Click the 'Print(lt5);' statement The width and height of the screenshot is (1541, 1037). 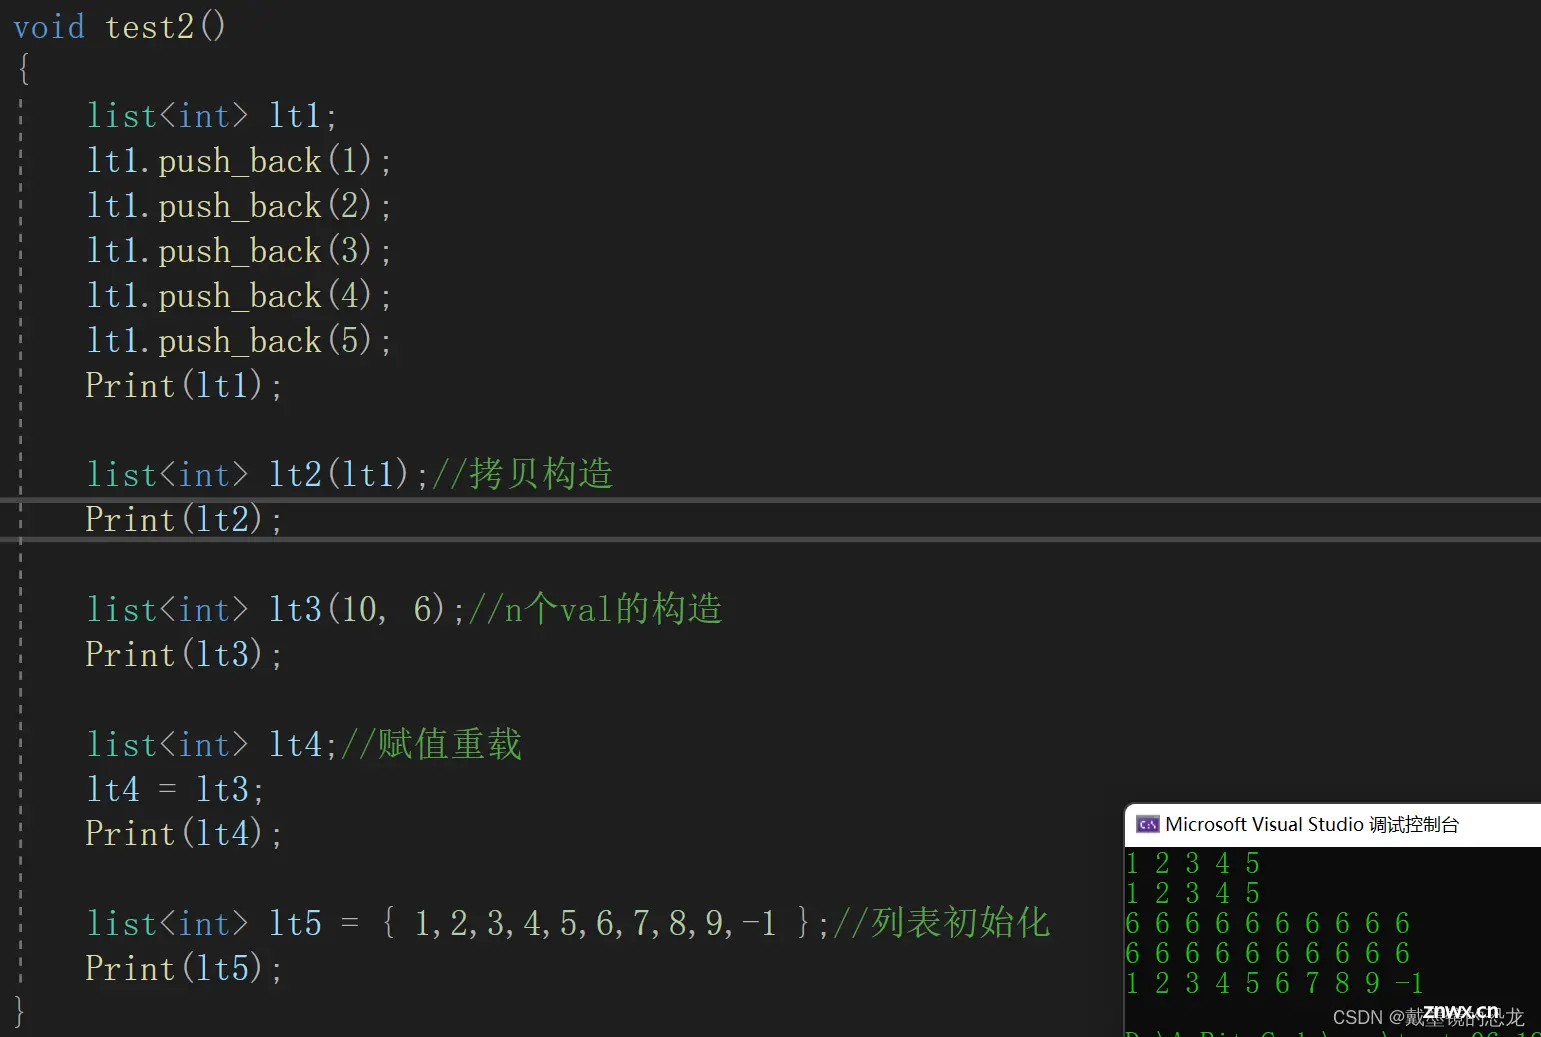pyautogui.click(x=184, y=969)
